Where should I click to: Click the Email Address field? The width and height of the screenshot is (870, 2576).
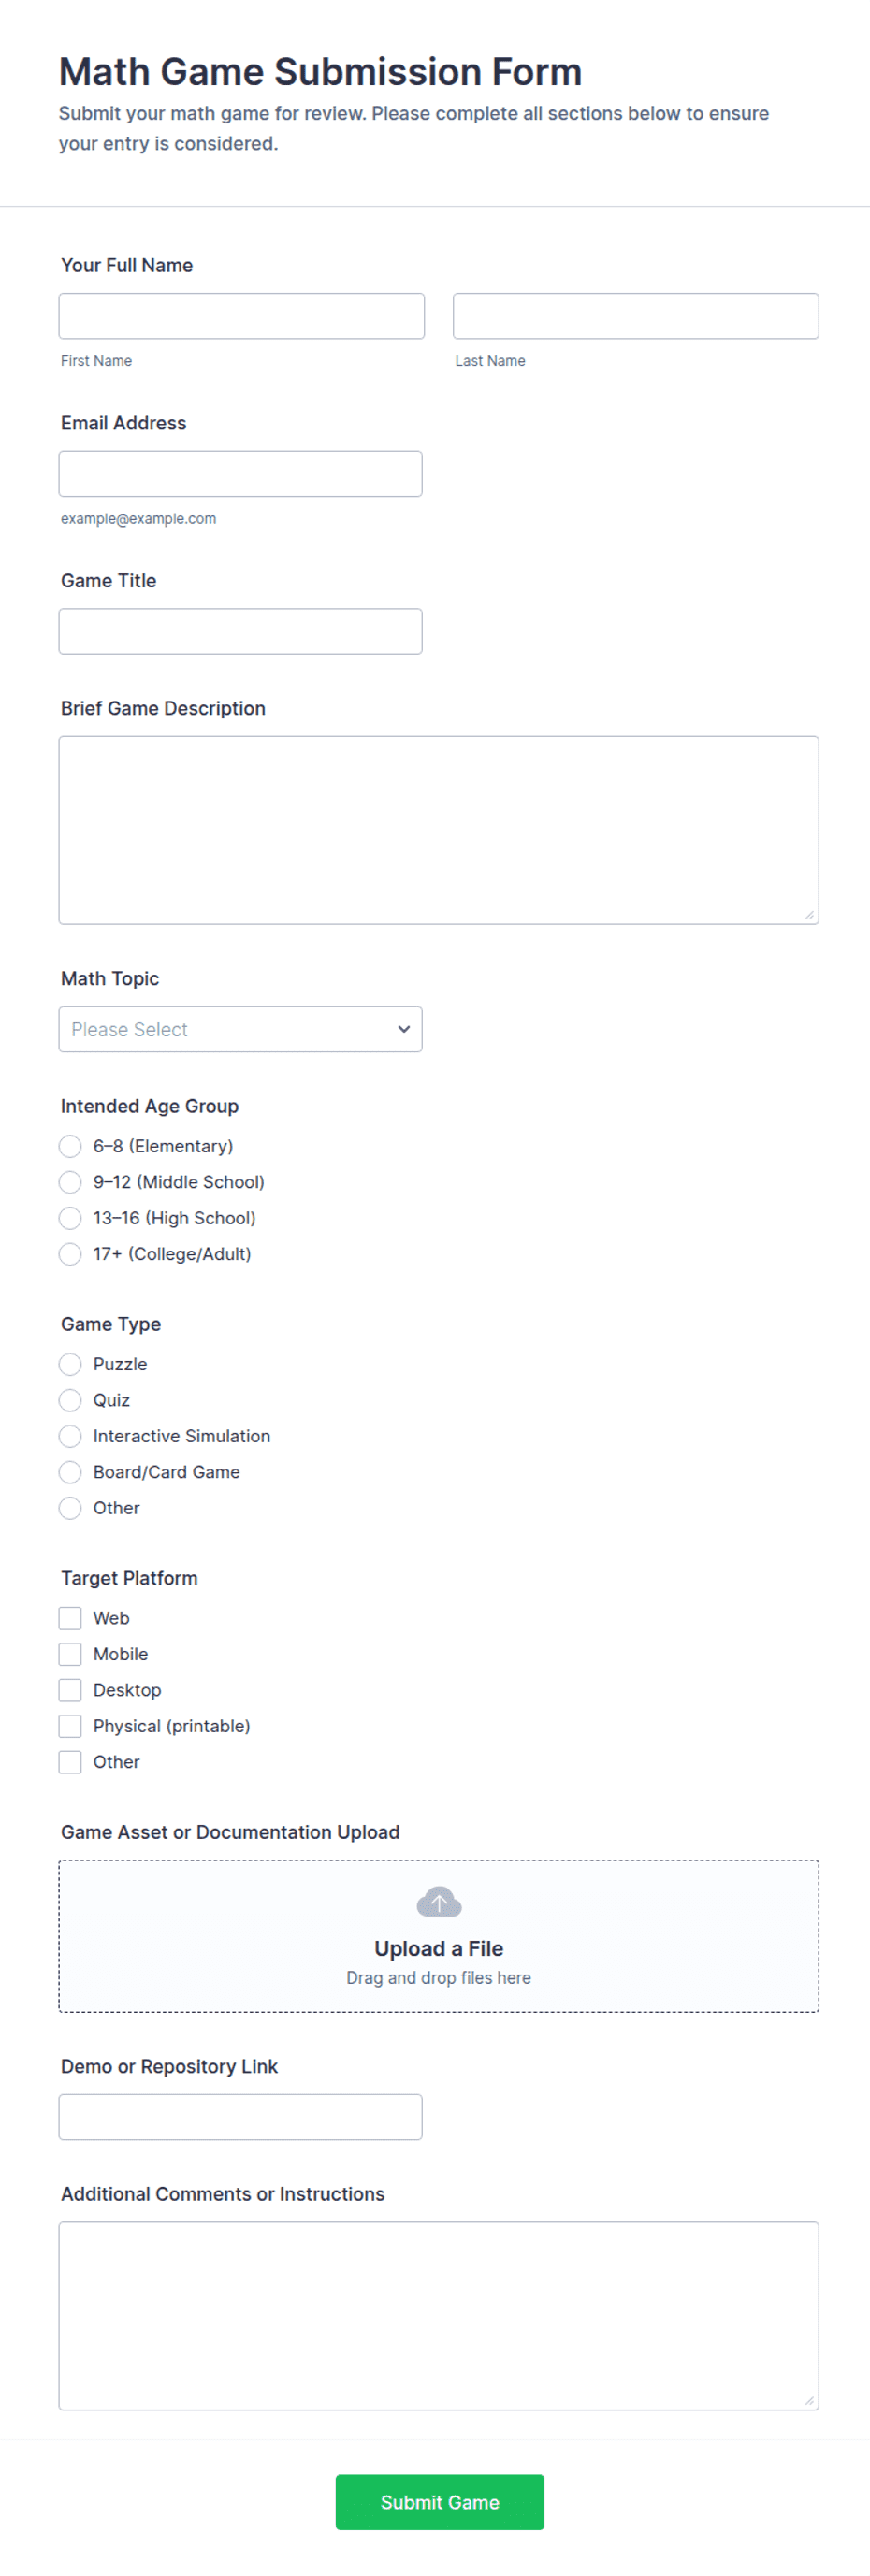(x=240, y=474)
